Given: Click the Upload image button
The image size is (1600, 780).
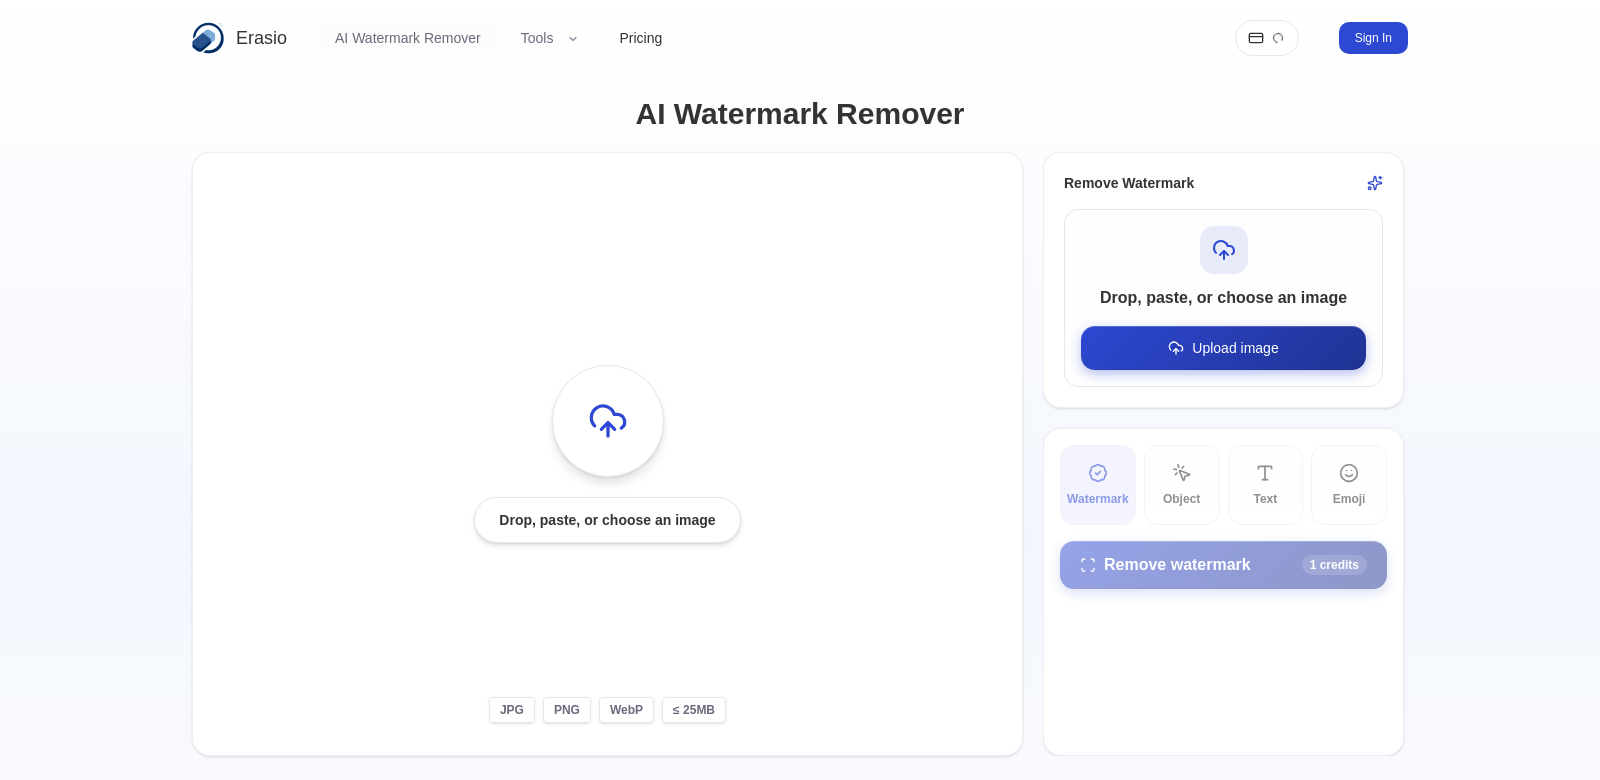Looking at the screenshot, I should pos(1223,348).
